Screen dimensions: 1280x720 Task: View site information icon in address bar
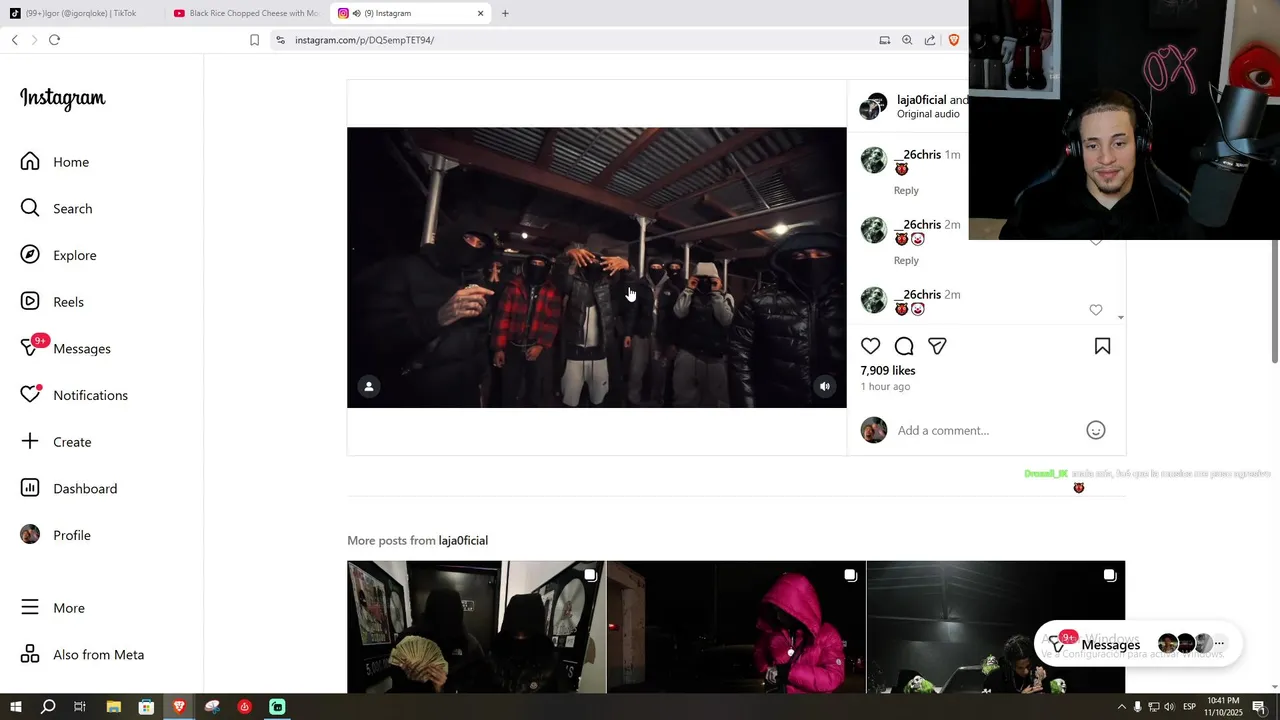pyautogui.click(x=280, y=40)
